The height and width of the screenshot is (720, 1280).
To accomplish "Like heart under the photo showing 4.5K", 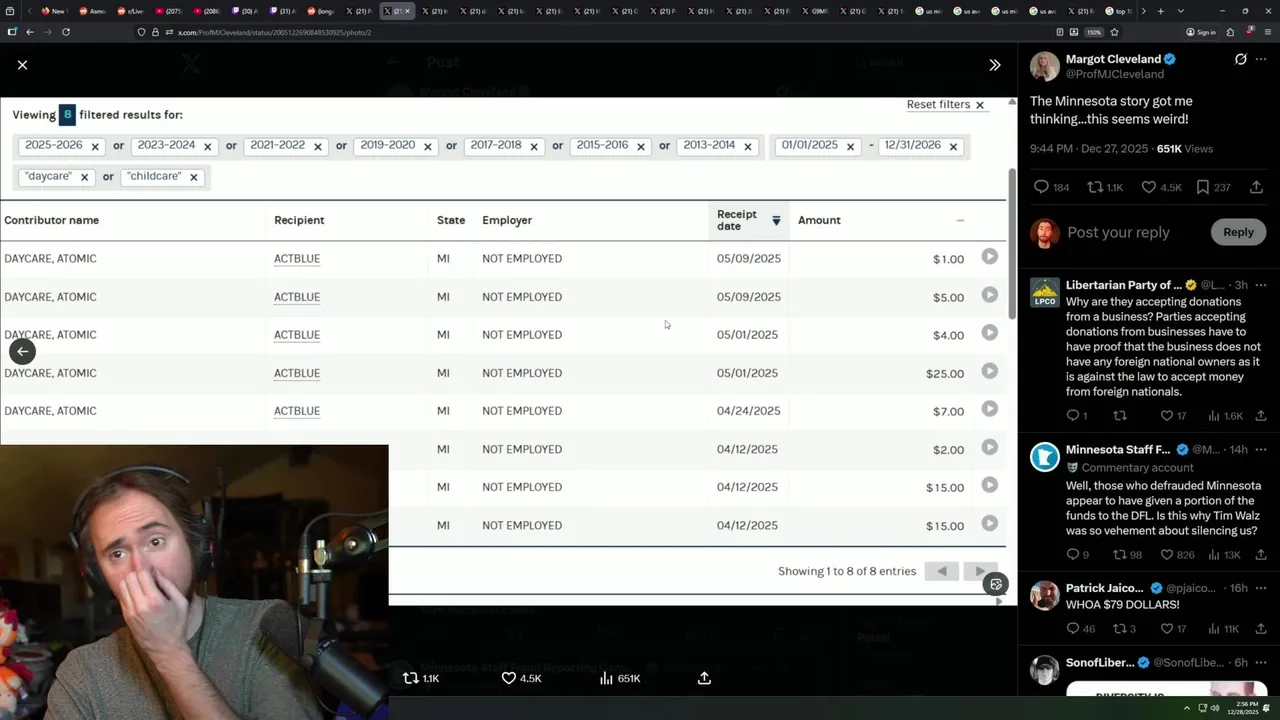I will 508,678.
